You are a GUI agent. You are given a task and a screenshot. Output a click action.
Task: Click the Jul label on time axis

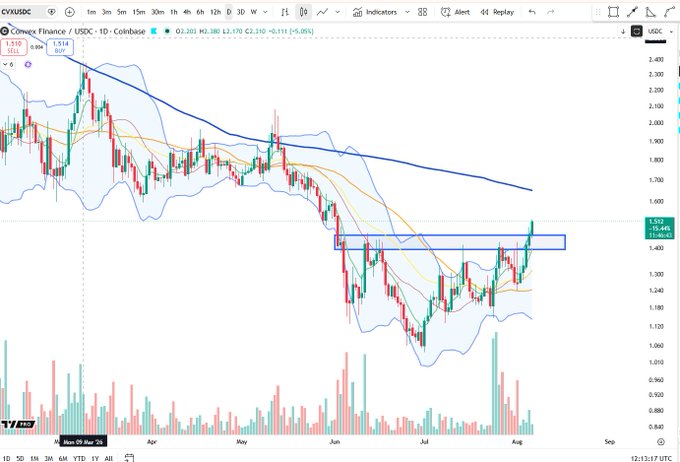pos(424,442)
